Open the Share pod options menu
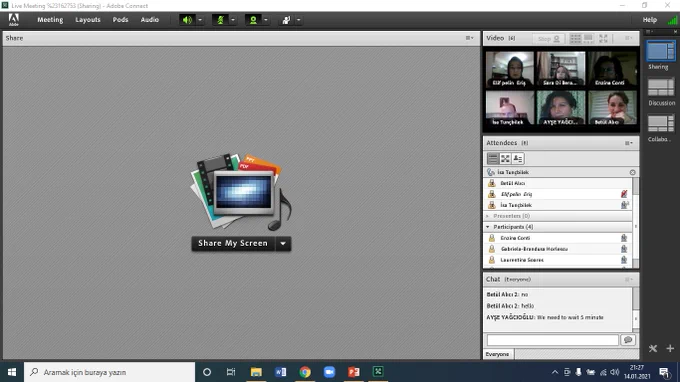This screenshot has height=382, width=680. pyautogui.click(x=470, y=38)
